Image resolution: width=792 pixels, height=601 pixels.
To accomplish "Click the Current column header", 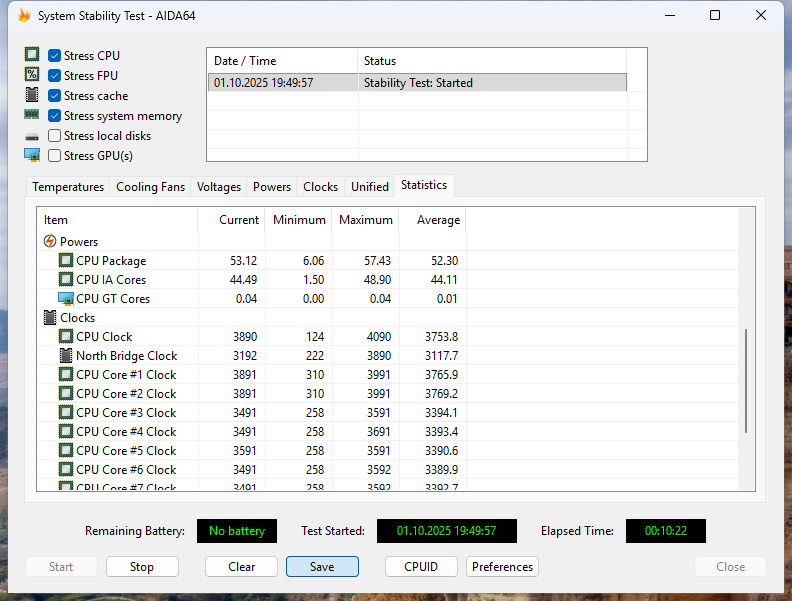I will click(231, 220).
